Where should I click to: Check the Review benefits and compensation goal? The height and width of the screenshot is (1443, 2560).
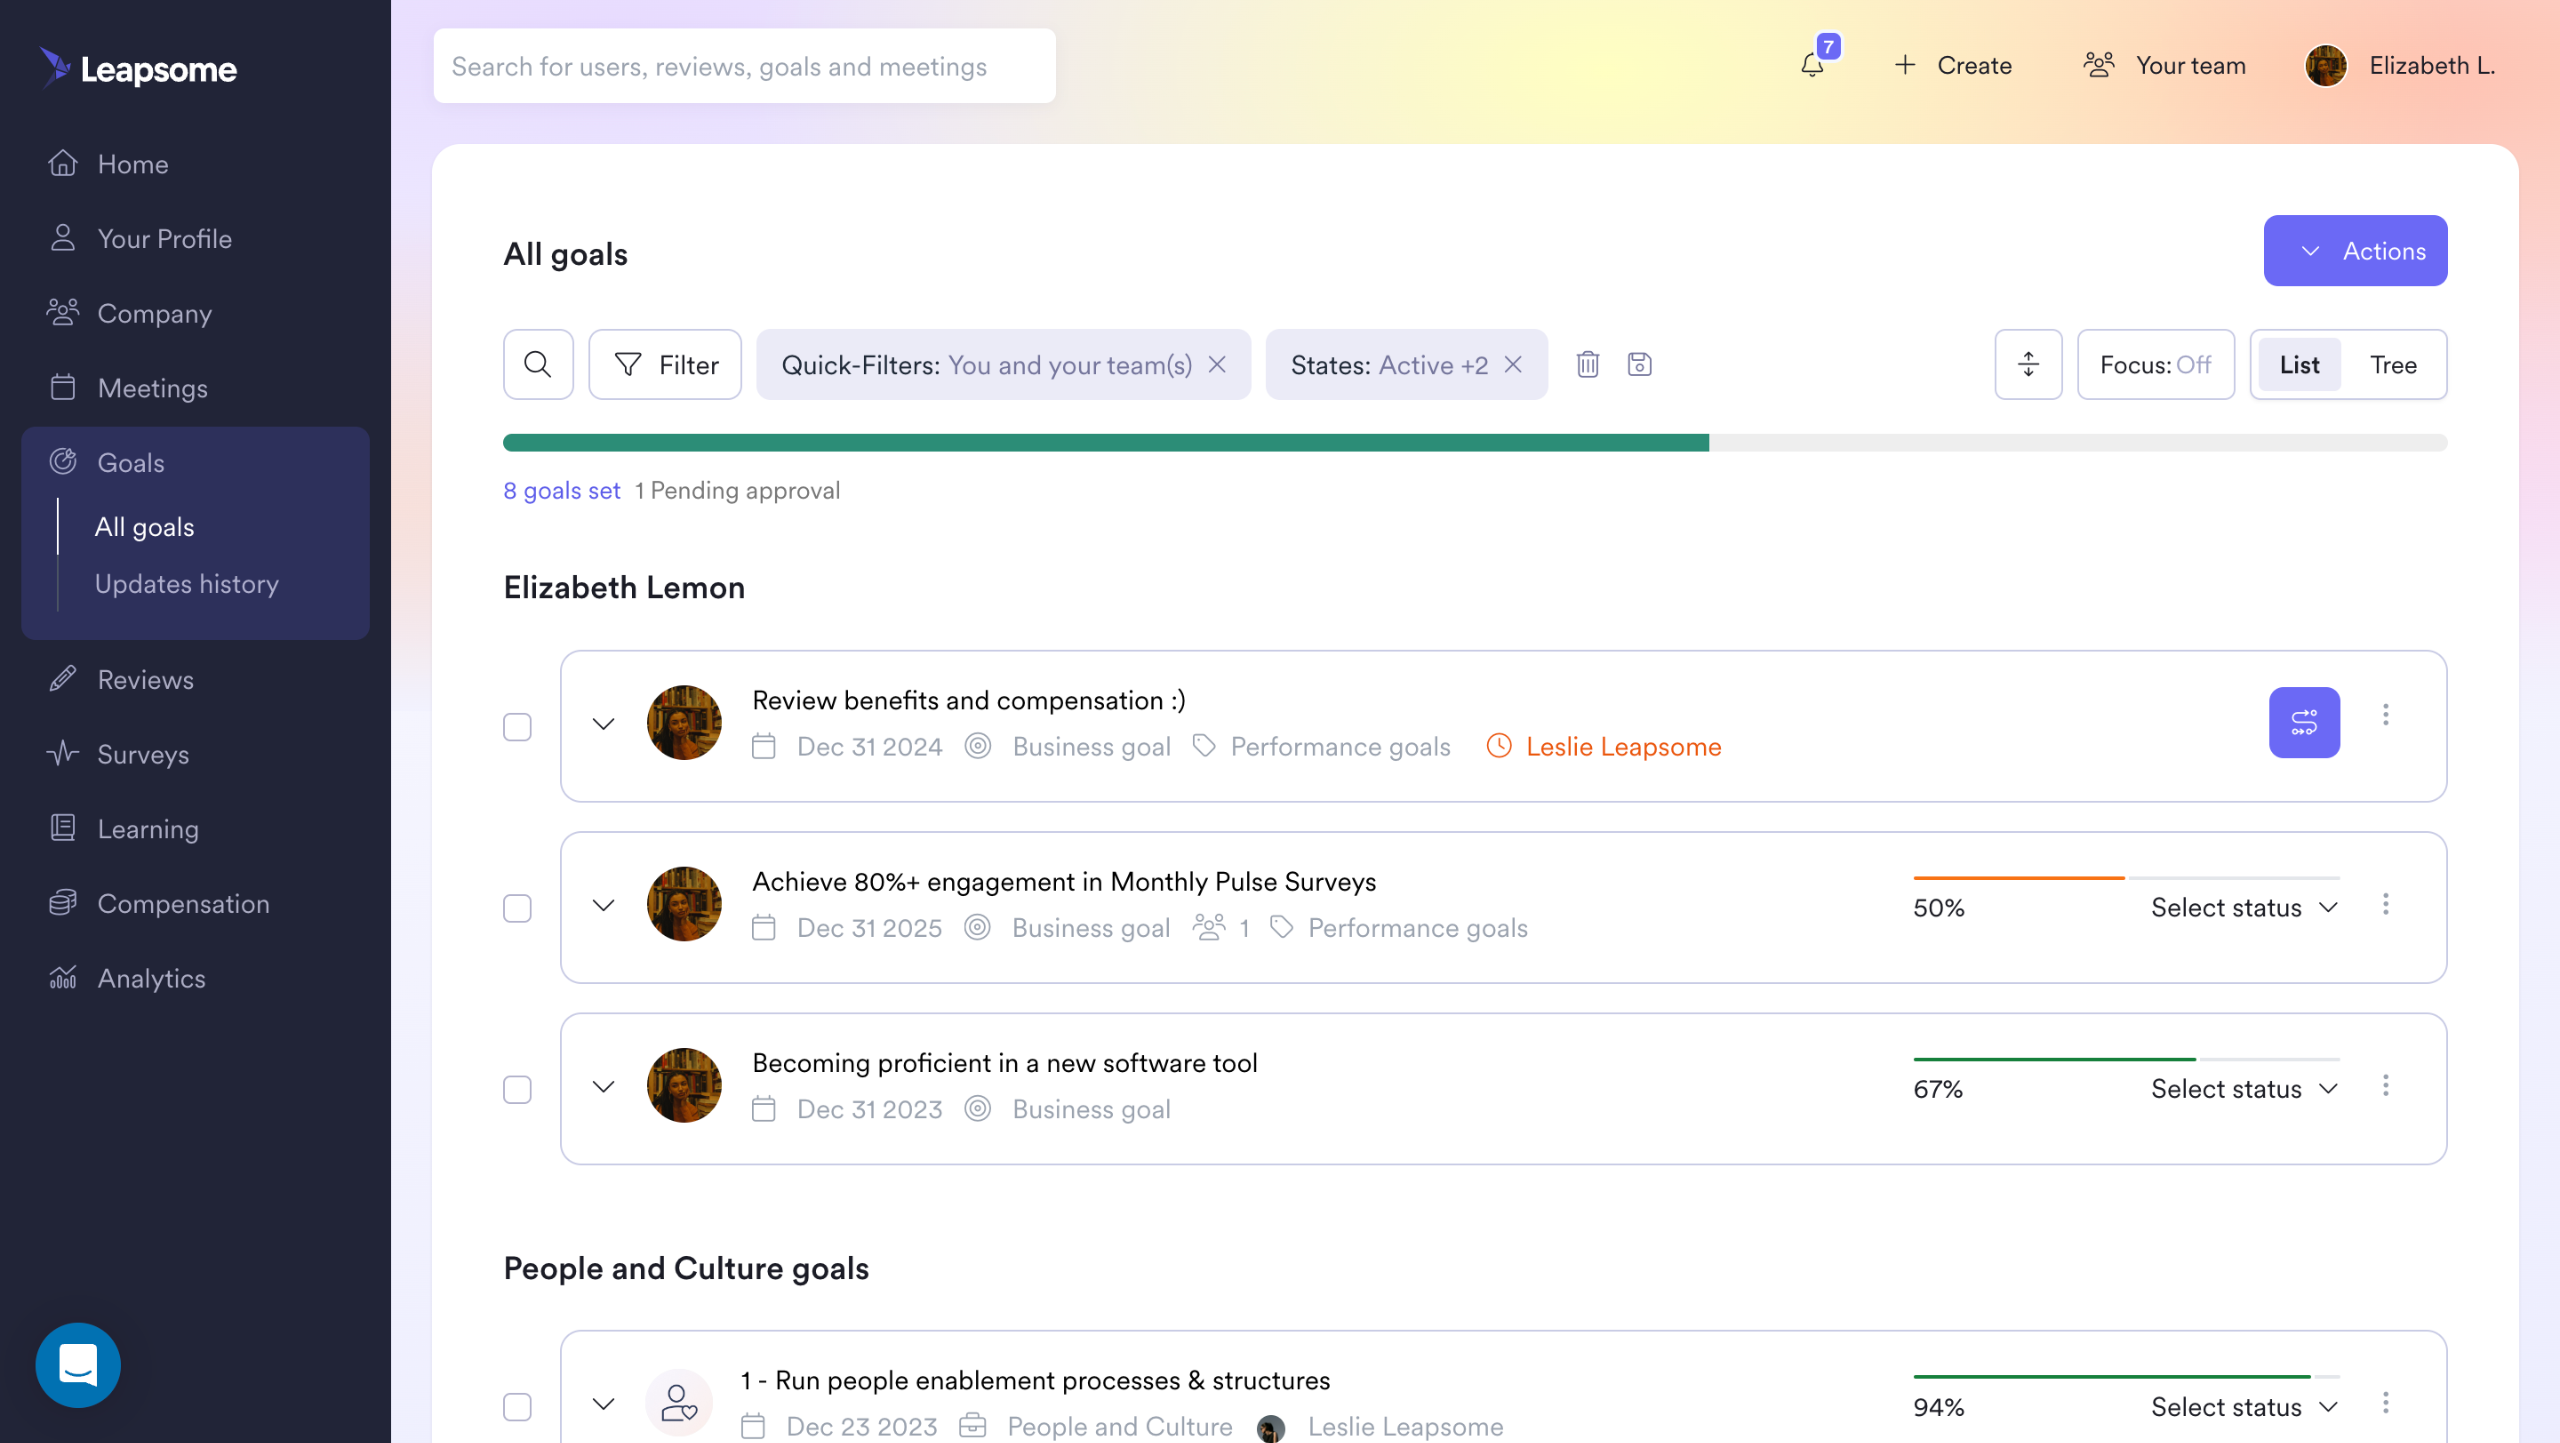pos(517,727)
